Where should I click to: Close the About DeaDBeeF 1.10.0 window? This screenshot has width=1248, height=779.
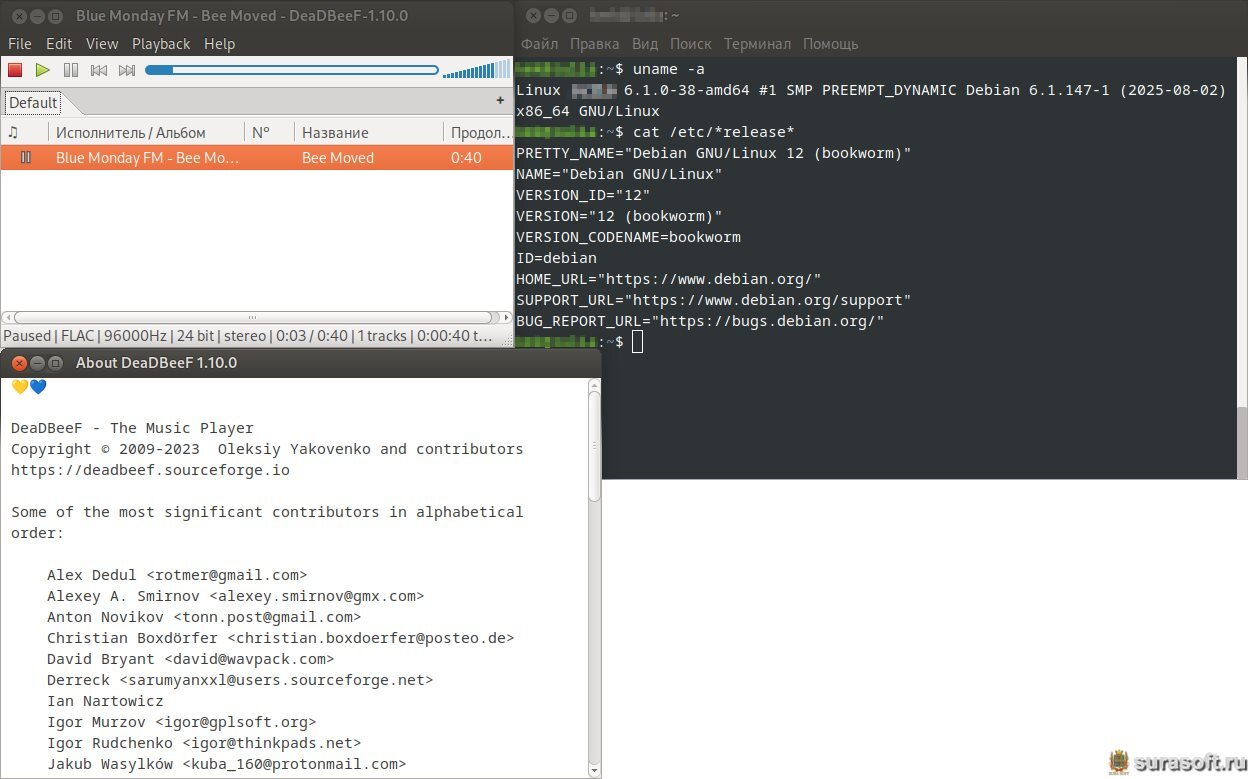click(x=19, y=363)
